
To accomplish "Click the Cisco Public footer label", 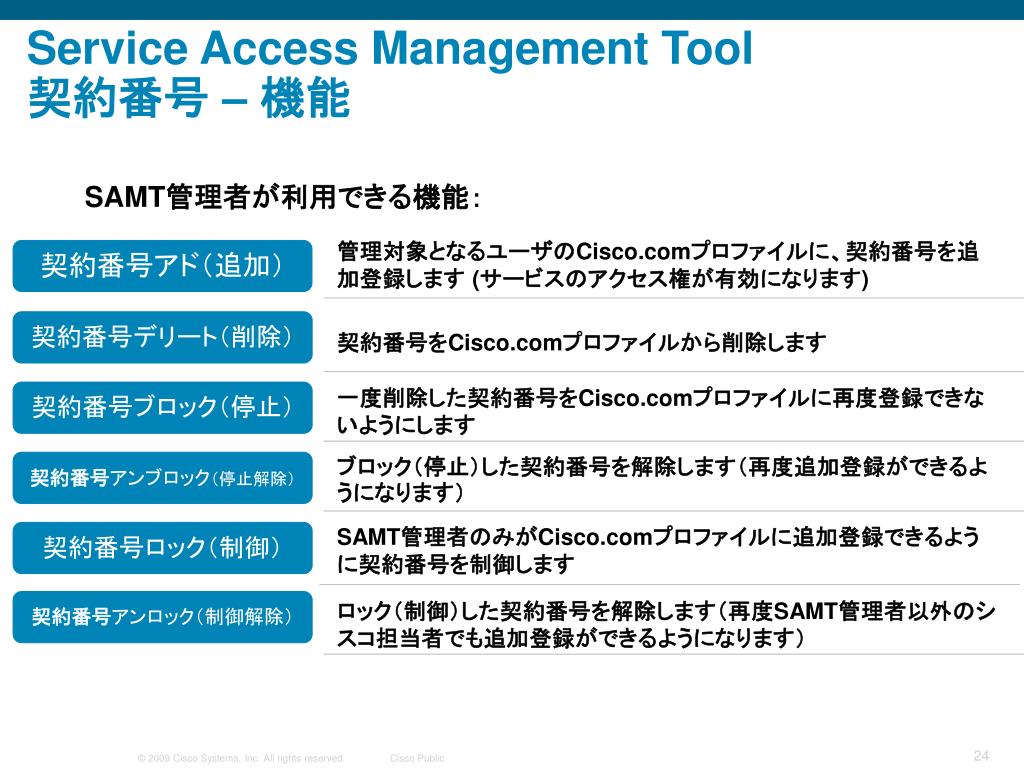I will (417, 758).
